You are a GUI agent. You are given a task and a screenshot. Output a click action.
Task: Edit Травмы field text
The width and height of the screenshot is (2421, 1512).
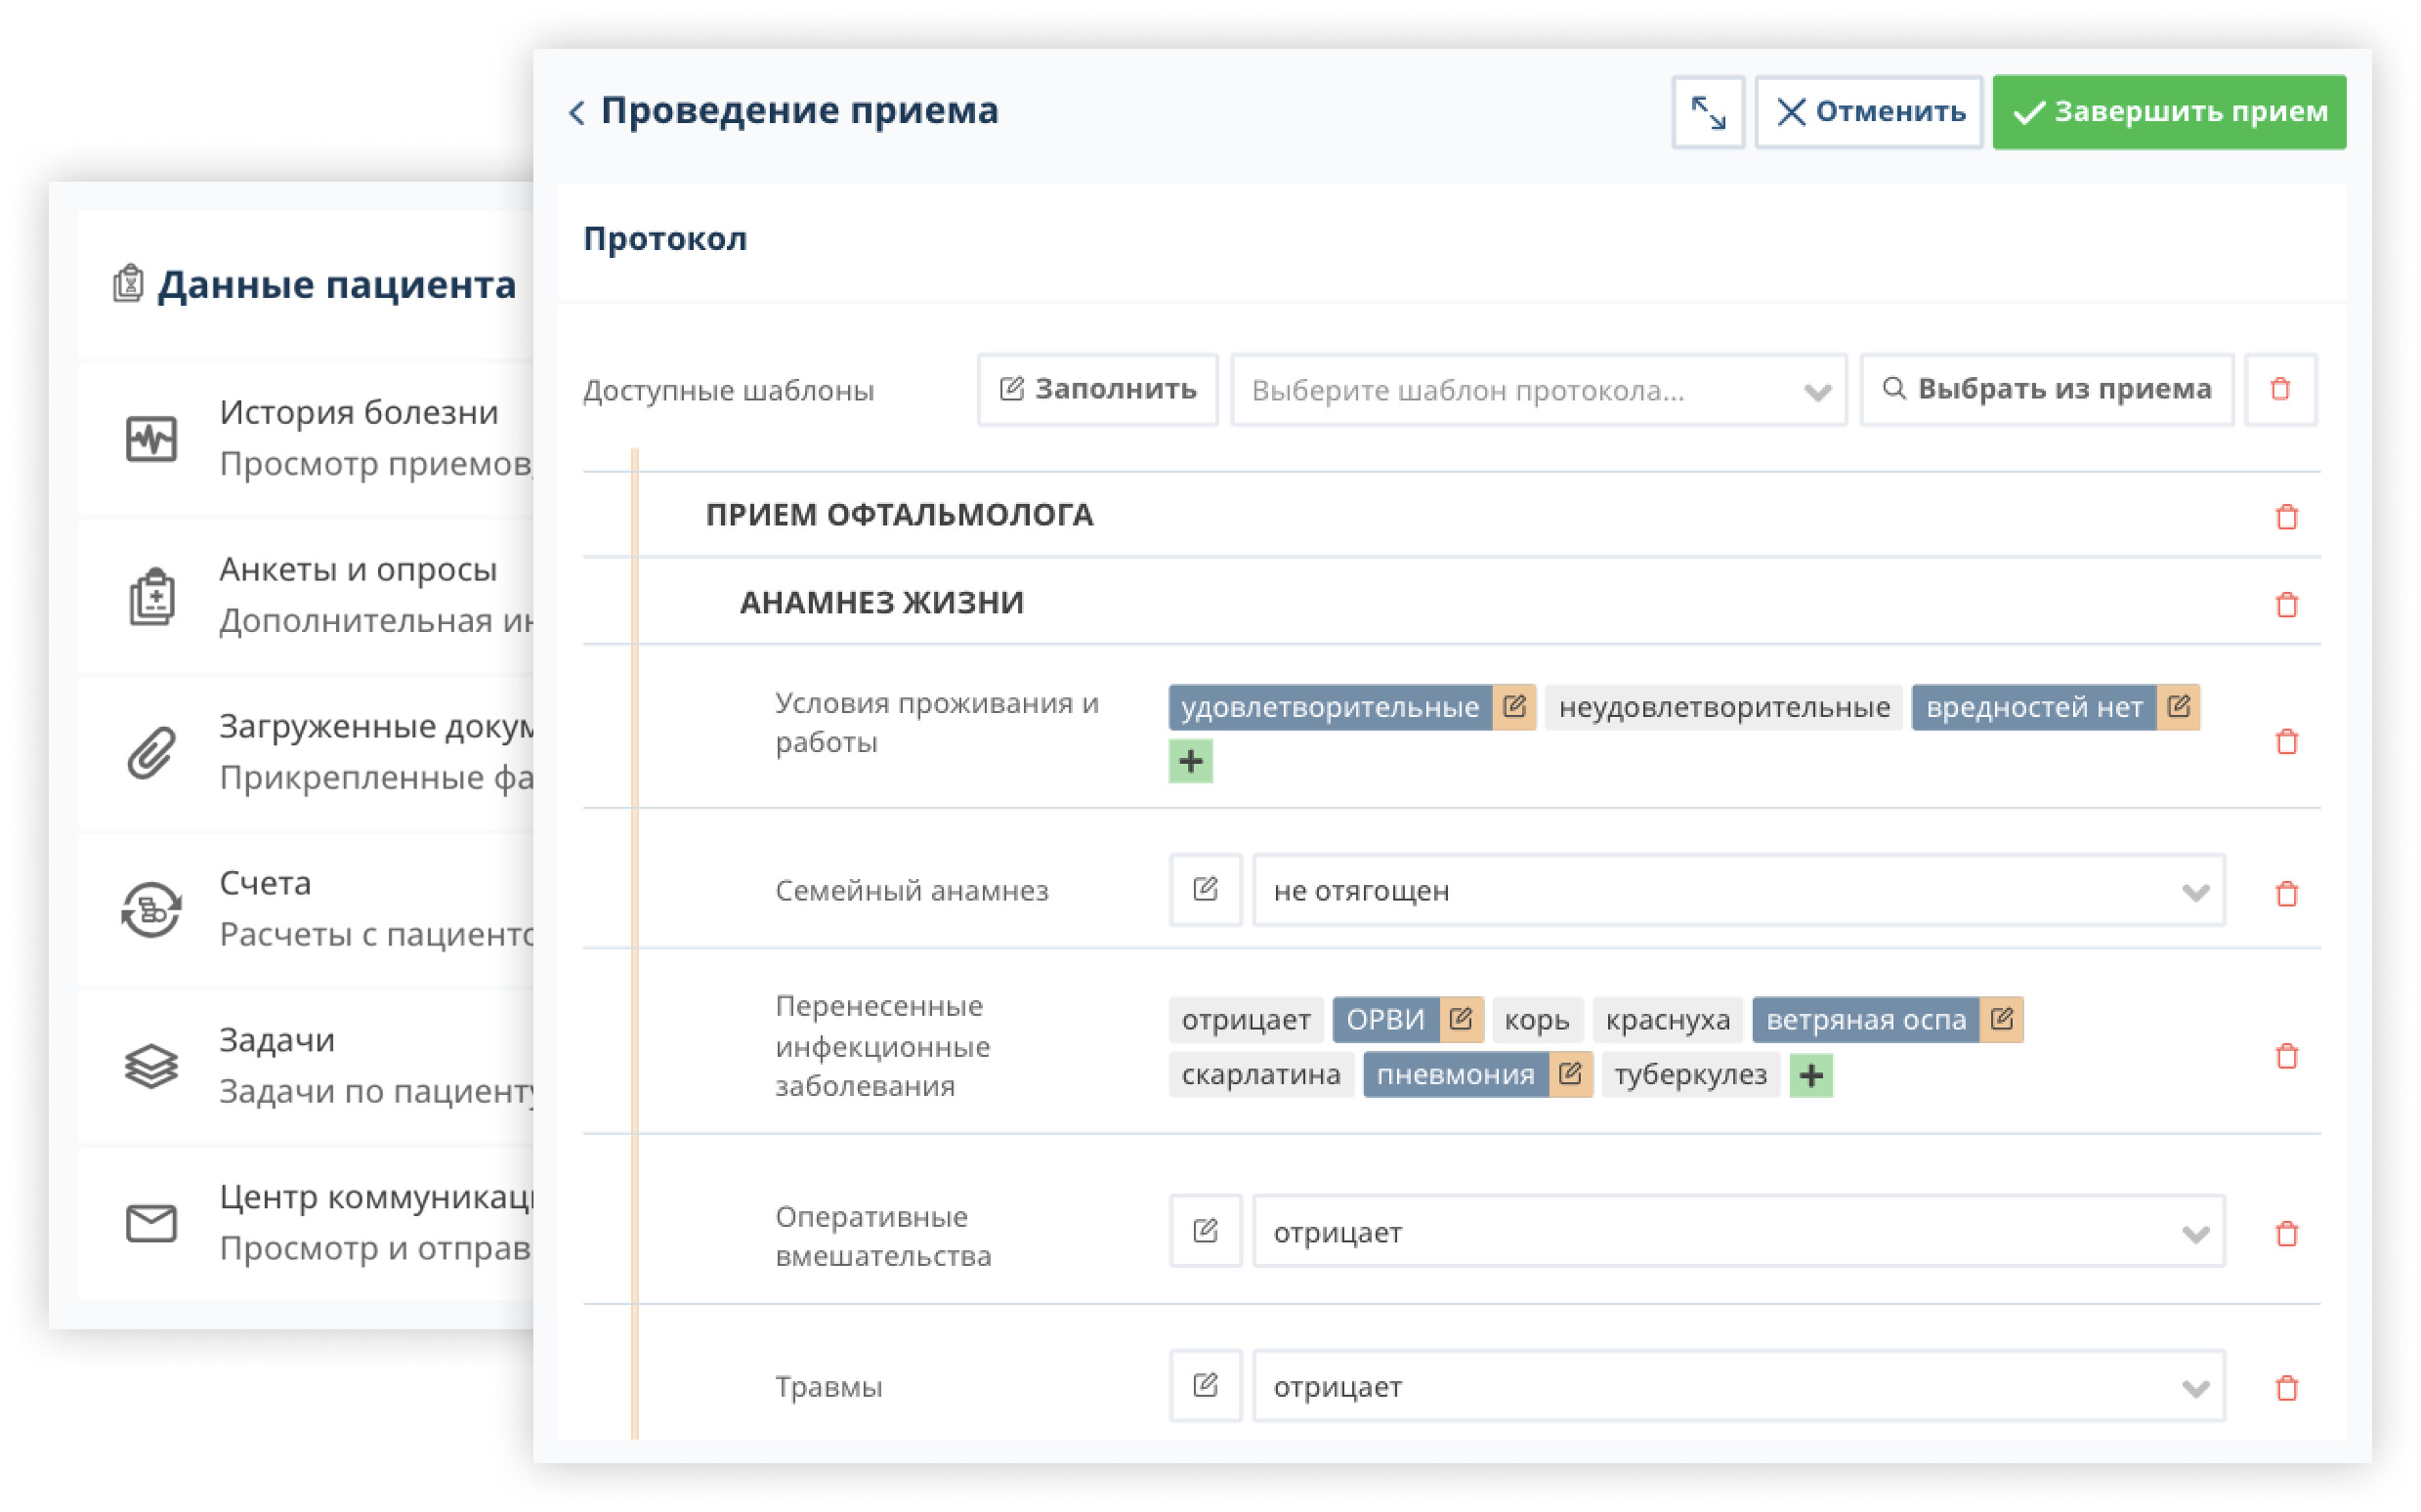(1205, 1386)
